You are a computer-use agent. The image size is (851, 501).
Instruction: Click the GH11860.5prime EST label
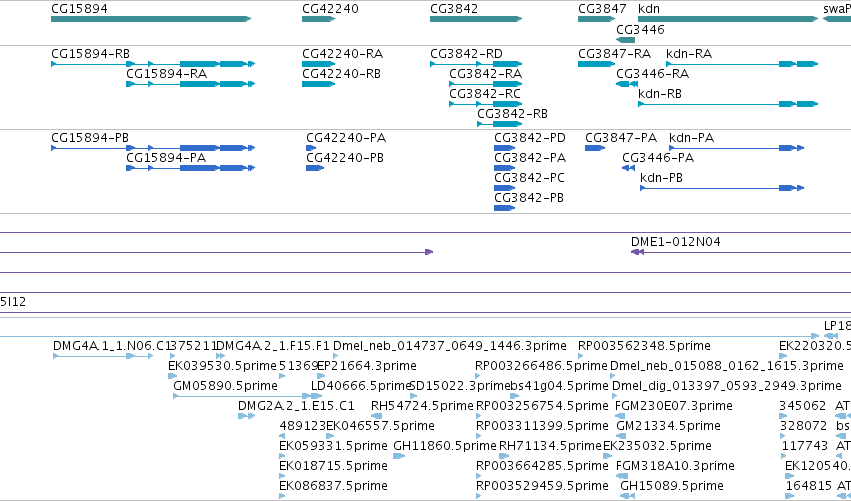(445, 446)
